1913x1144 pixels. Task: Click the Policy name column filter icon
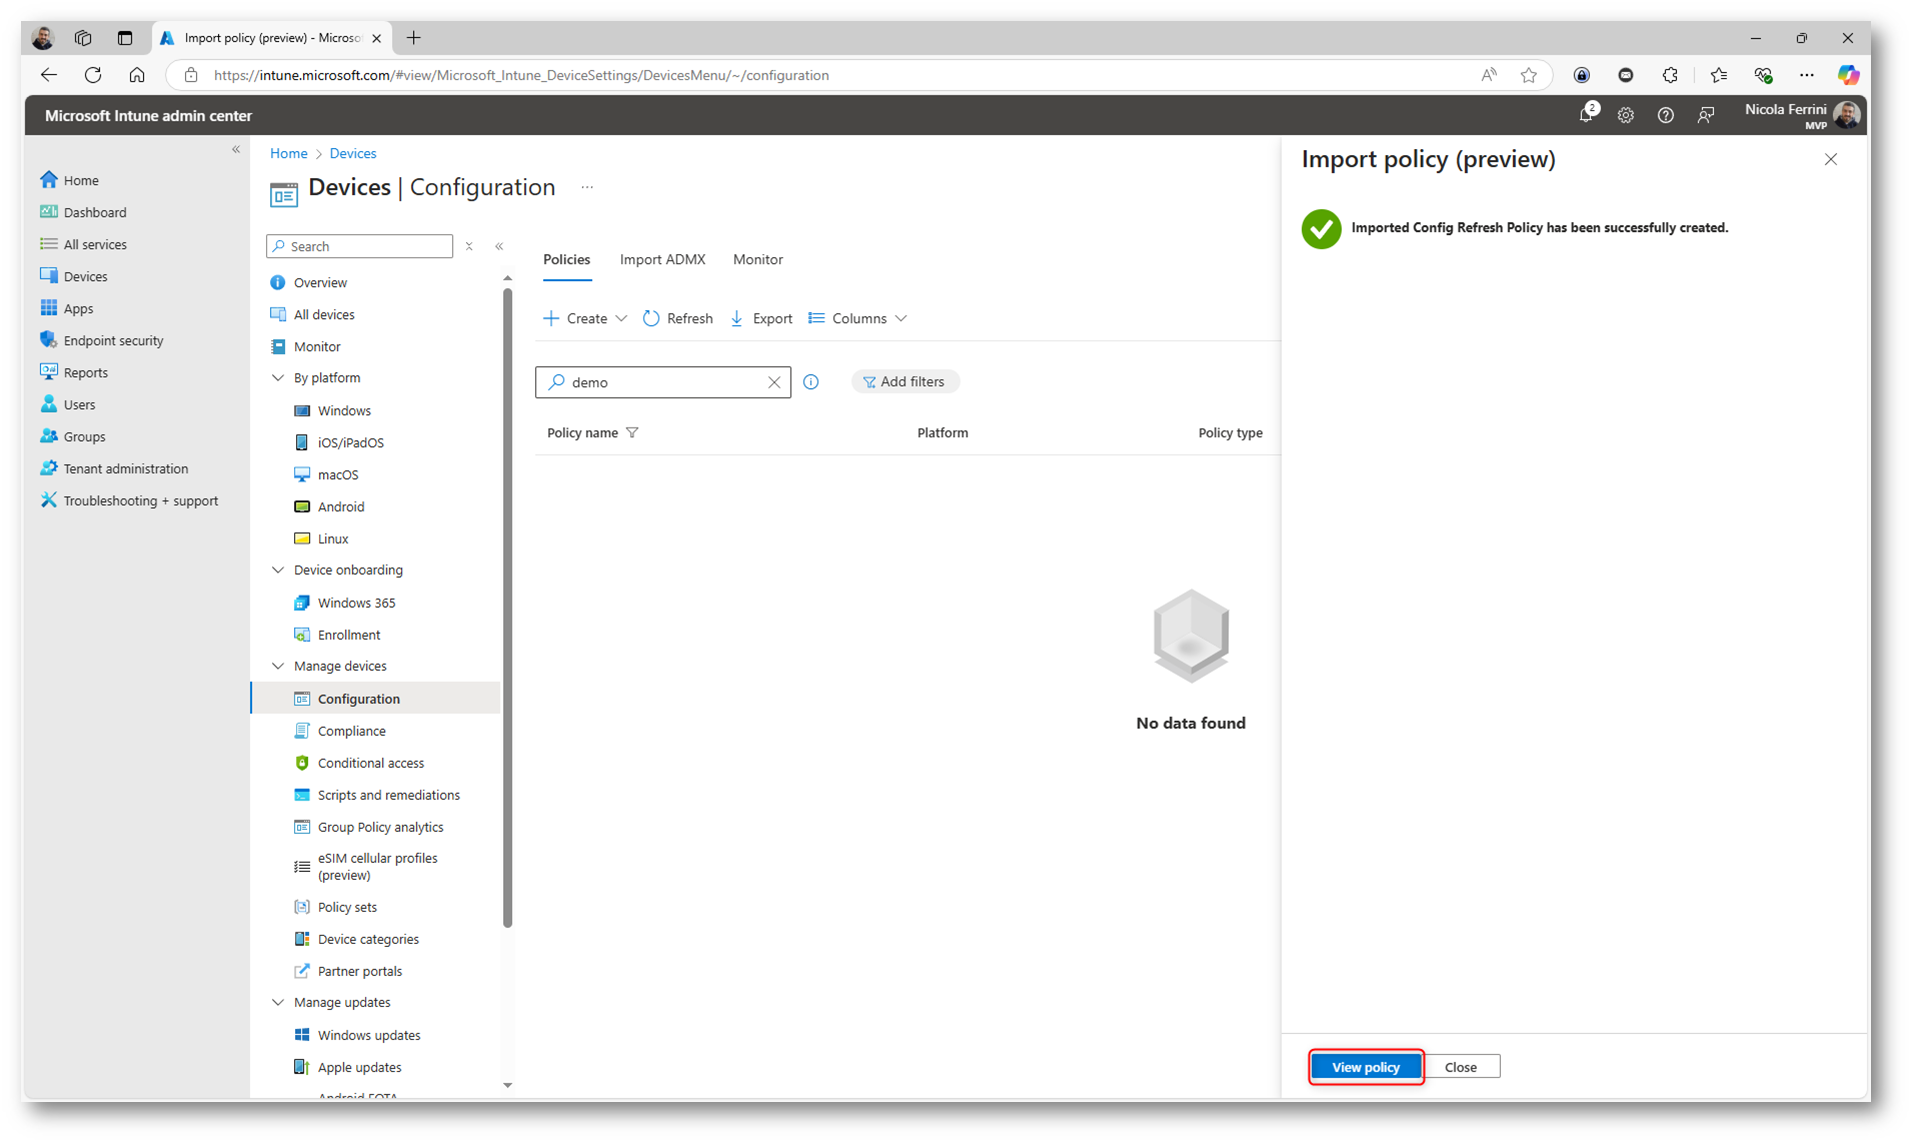pos(632,433)
